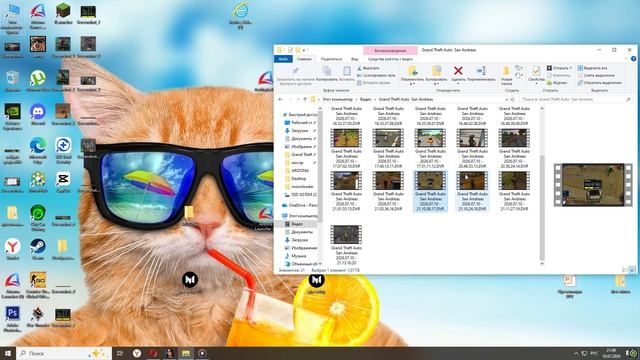Switch to the Главная tab
Screen dimensions: 640x360
point(304,59)
